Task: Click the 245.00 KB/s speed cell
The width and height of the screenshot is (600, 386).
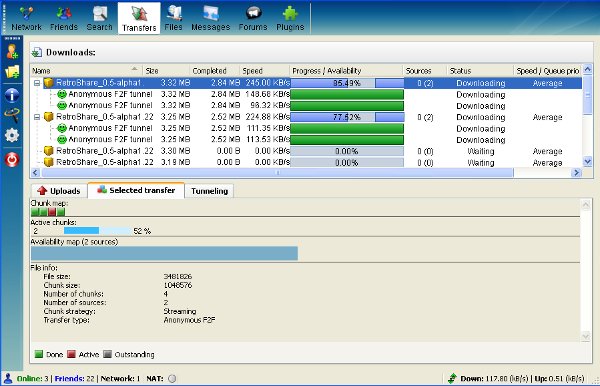Action: tap(267, 83)
